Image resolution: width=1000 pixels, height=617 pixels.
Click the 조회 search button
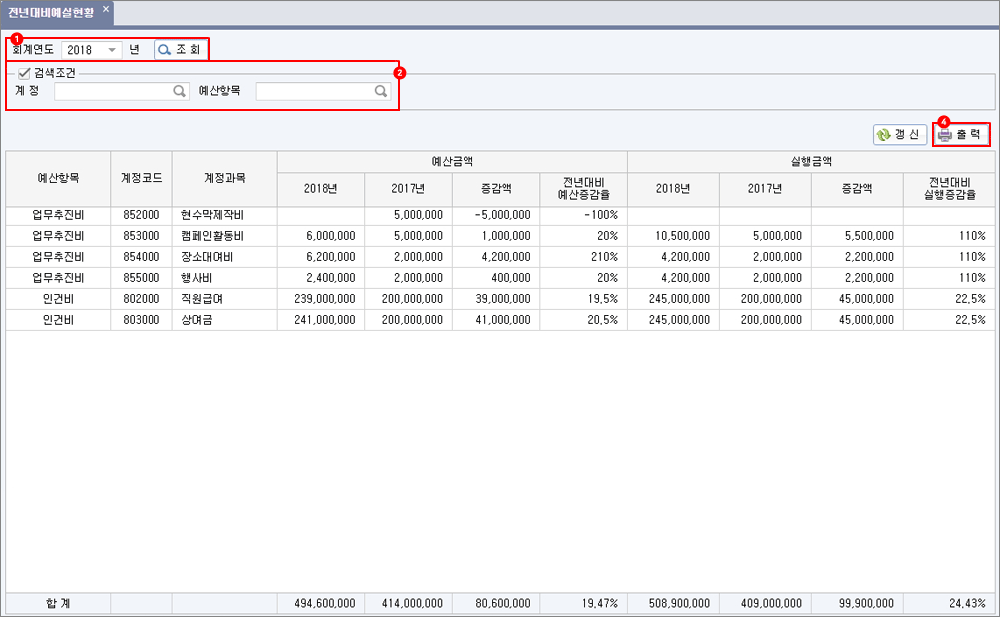(180, 49)
